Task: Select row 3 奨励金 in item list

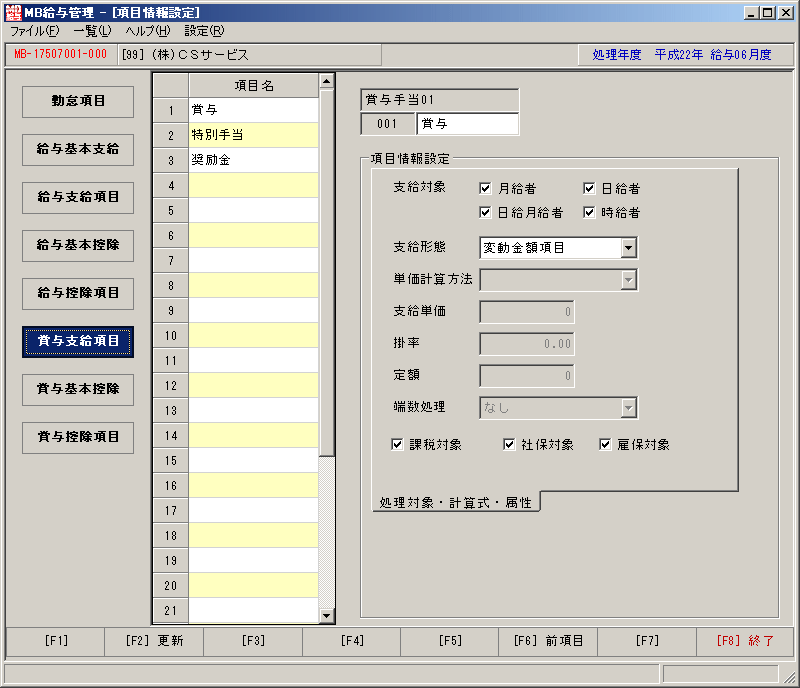Action: 254,160
